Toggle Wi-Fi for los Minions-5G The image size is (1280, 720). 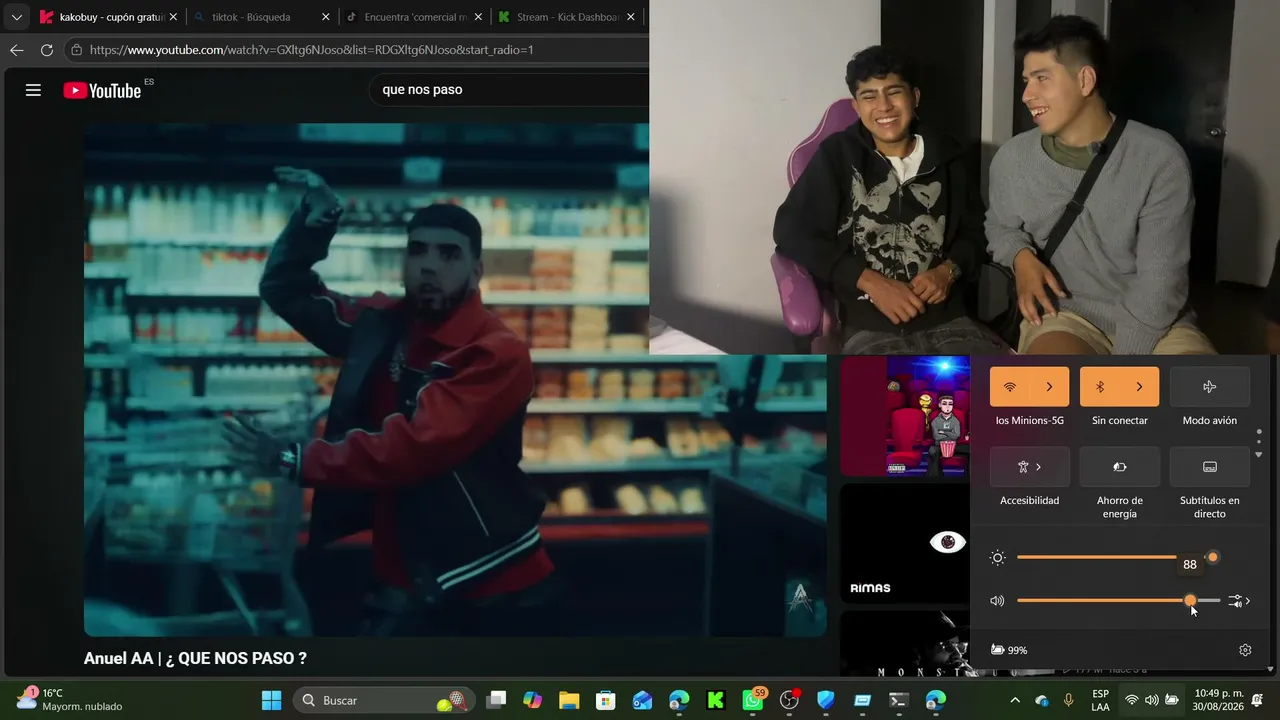tap(1010, 387)
